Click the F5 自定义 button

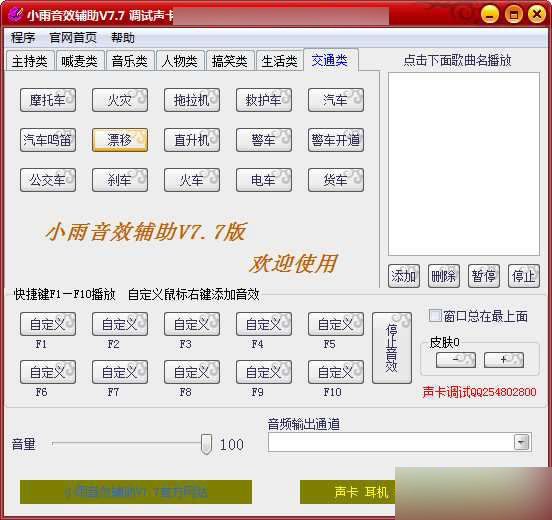click(x=336, y=324)
